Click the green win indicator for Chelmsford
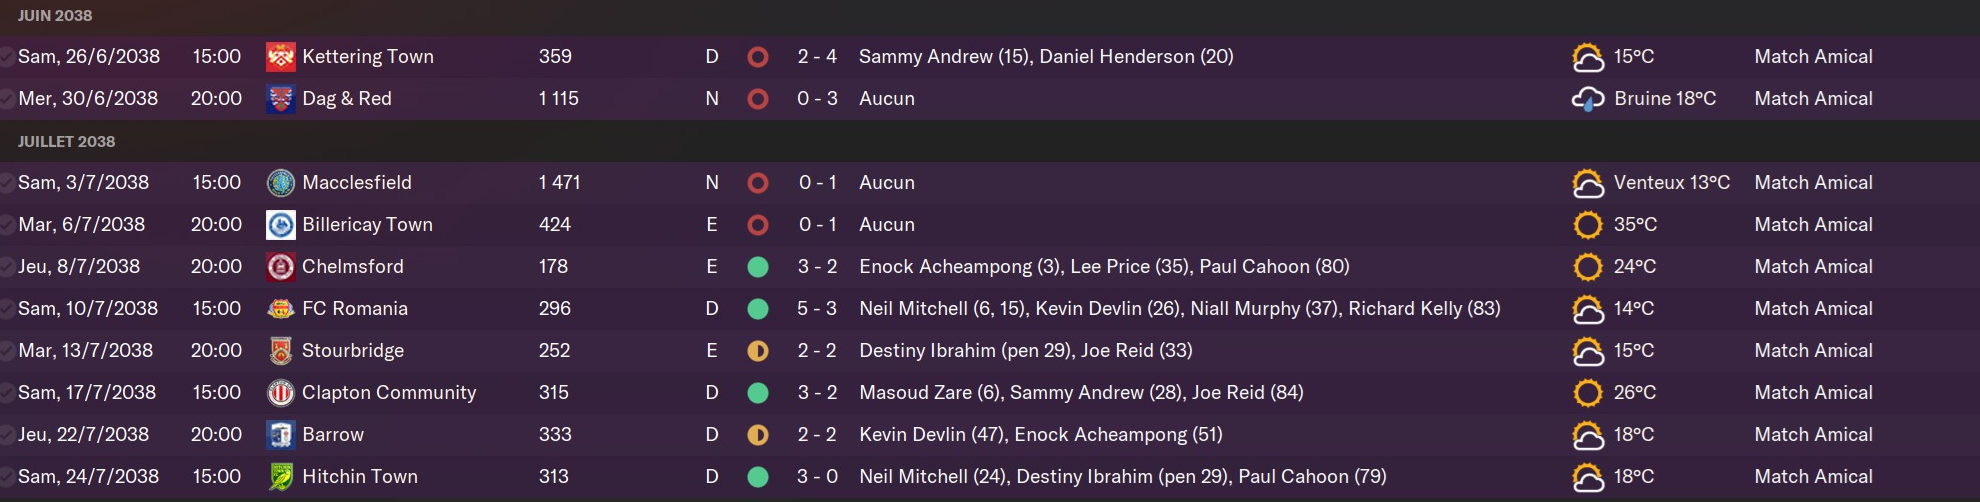 (x=758, y=267)
